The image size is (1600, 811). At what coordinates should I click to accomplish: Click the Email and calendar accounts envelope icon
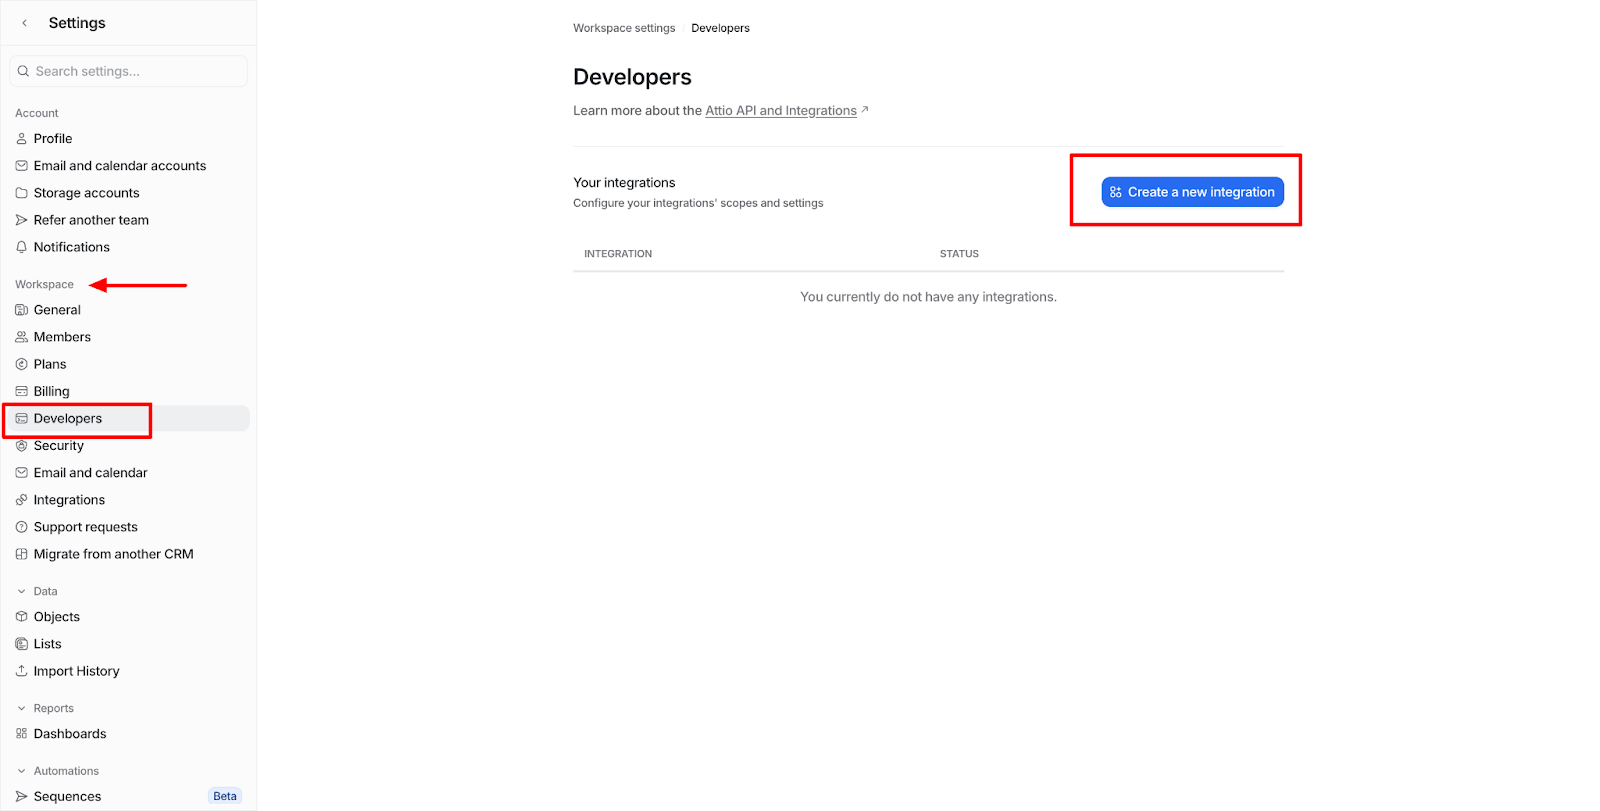[21, 166]
